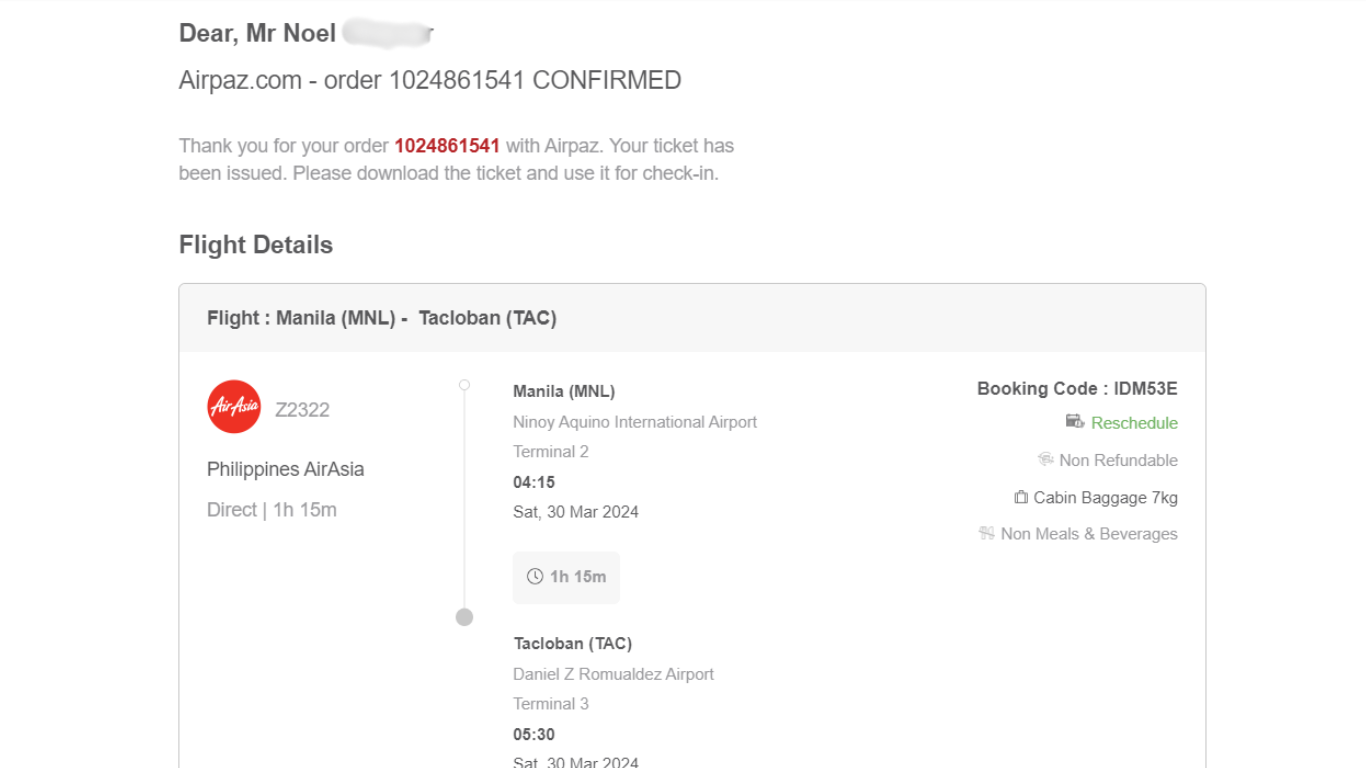
Task: Click the clock icon in duration badge
Action: pos(535,577)
